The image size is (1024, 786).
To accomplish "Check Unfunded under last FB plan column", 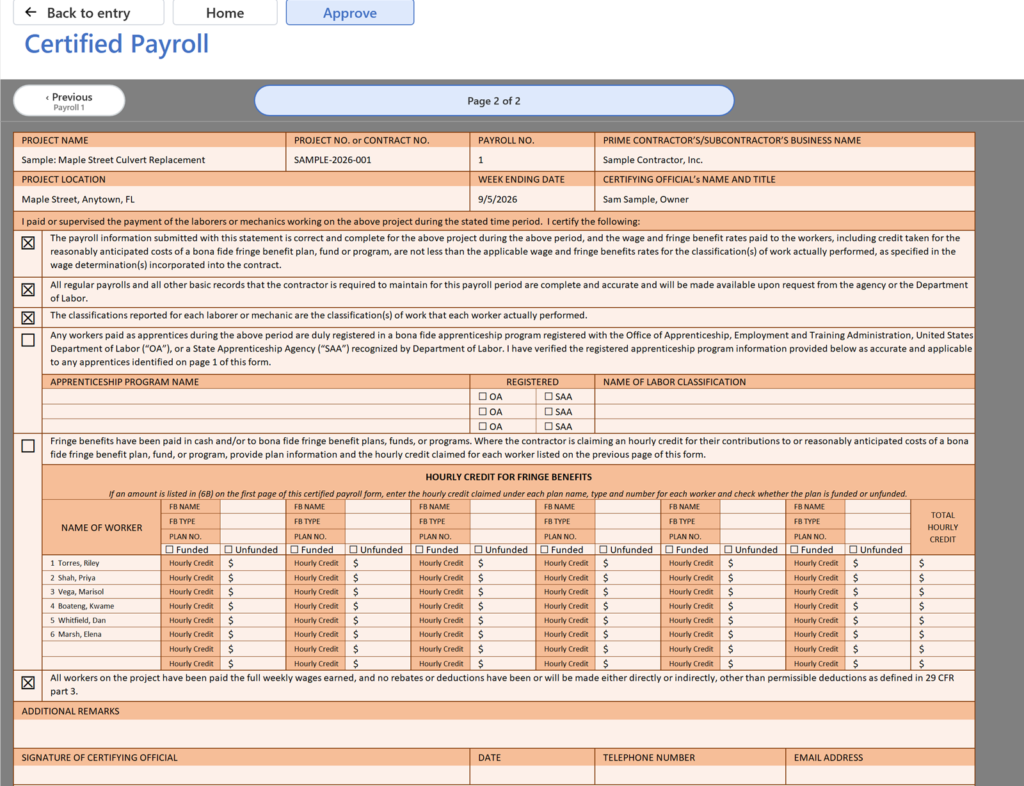I will [x=853, y=550].
